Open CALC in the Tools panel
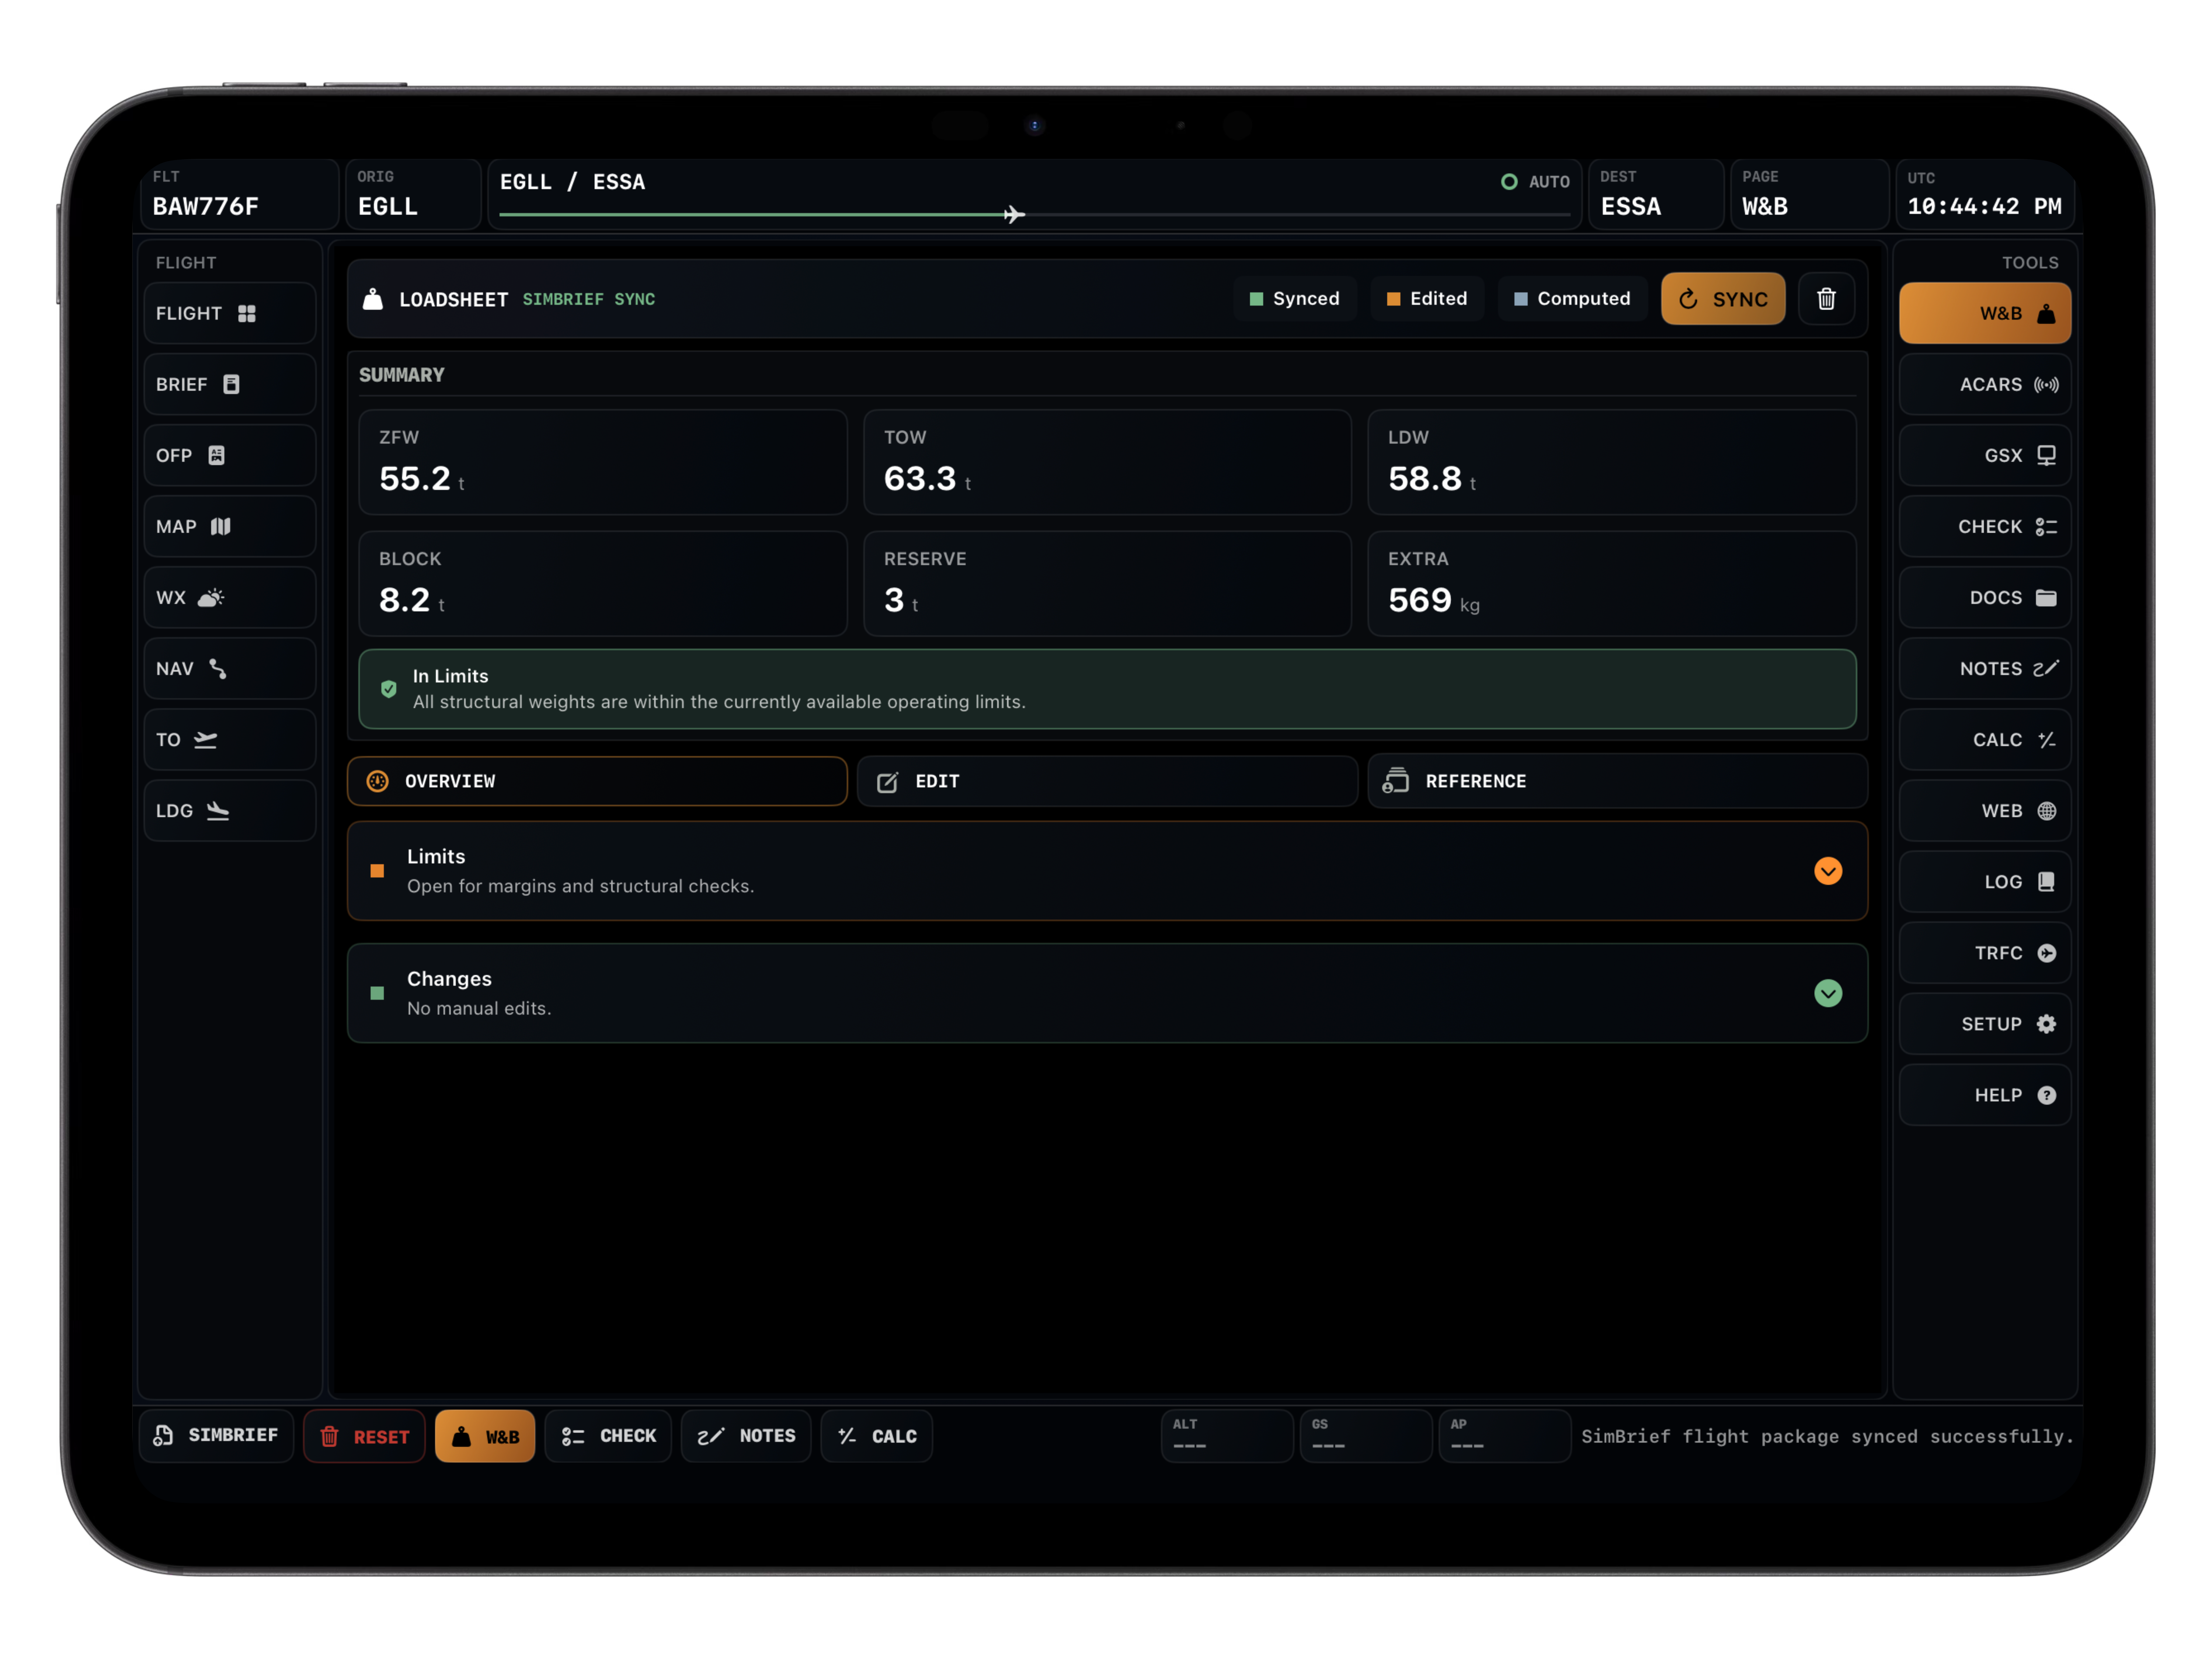The image size is (2212, 1659). [1985, 740]
